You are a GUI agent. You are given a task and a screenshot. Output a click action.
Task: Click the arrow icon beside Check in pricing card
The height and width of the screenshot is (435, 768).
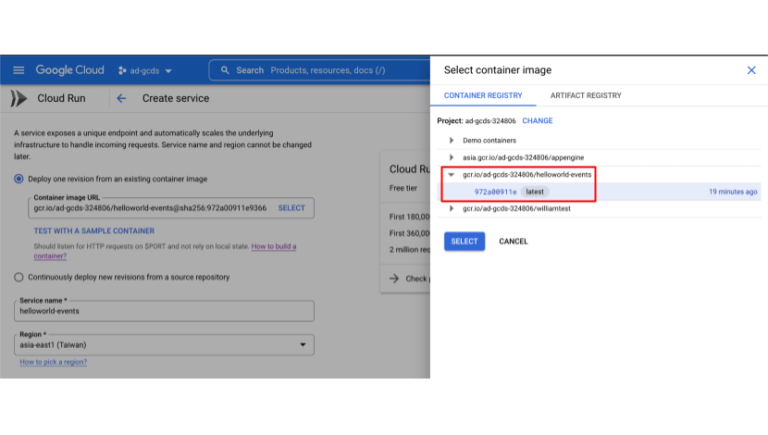[394, 279]
